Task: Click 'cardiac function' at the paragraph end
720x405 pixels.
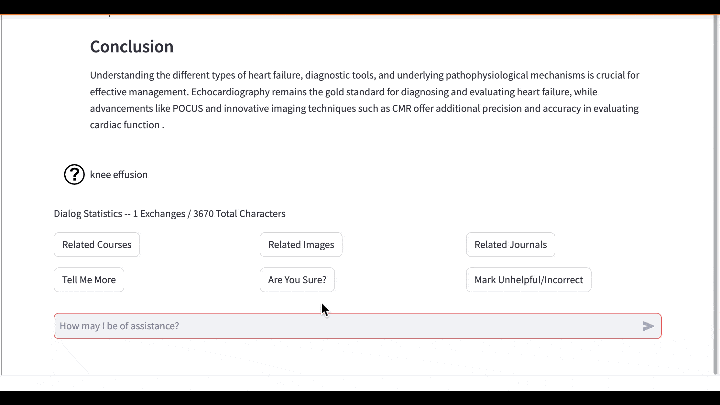Action: tap(124, 126)
